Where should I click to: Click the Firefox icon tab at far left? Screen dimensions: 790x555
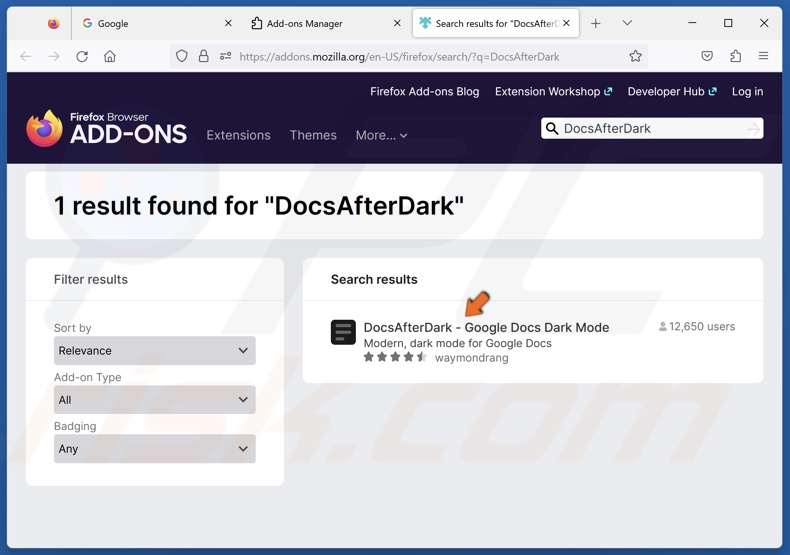tap(53, 23)
